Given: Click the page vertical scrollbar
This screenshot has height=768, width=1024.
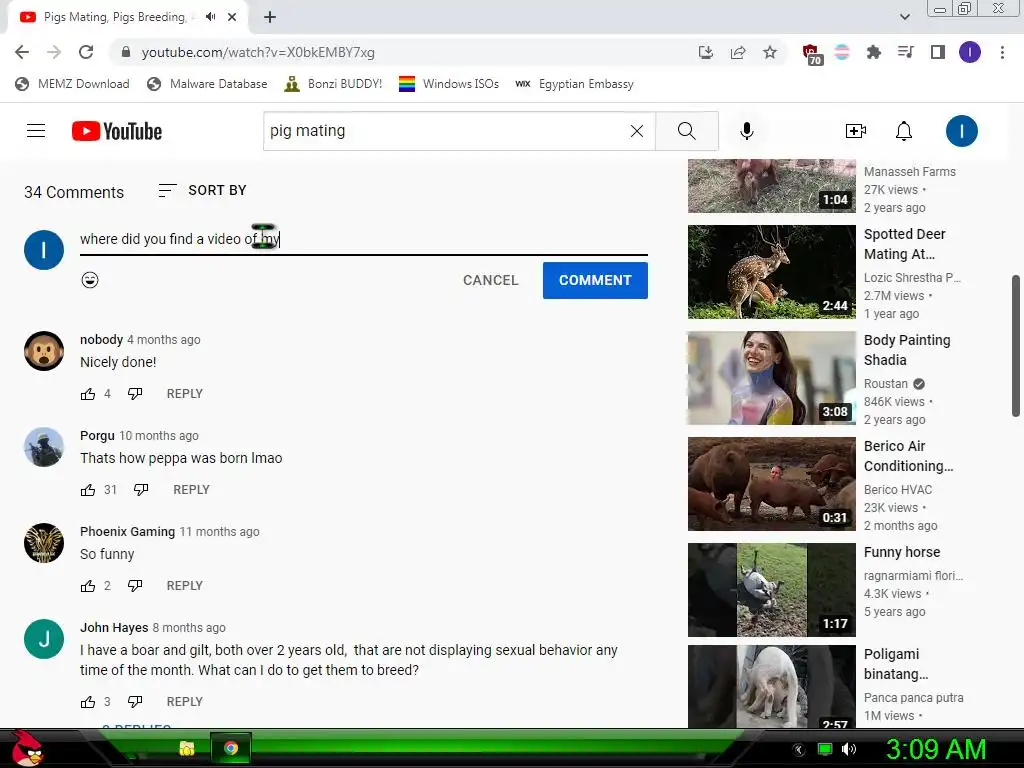Looking at the screenshot, I should pos(1016,345).
